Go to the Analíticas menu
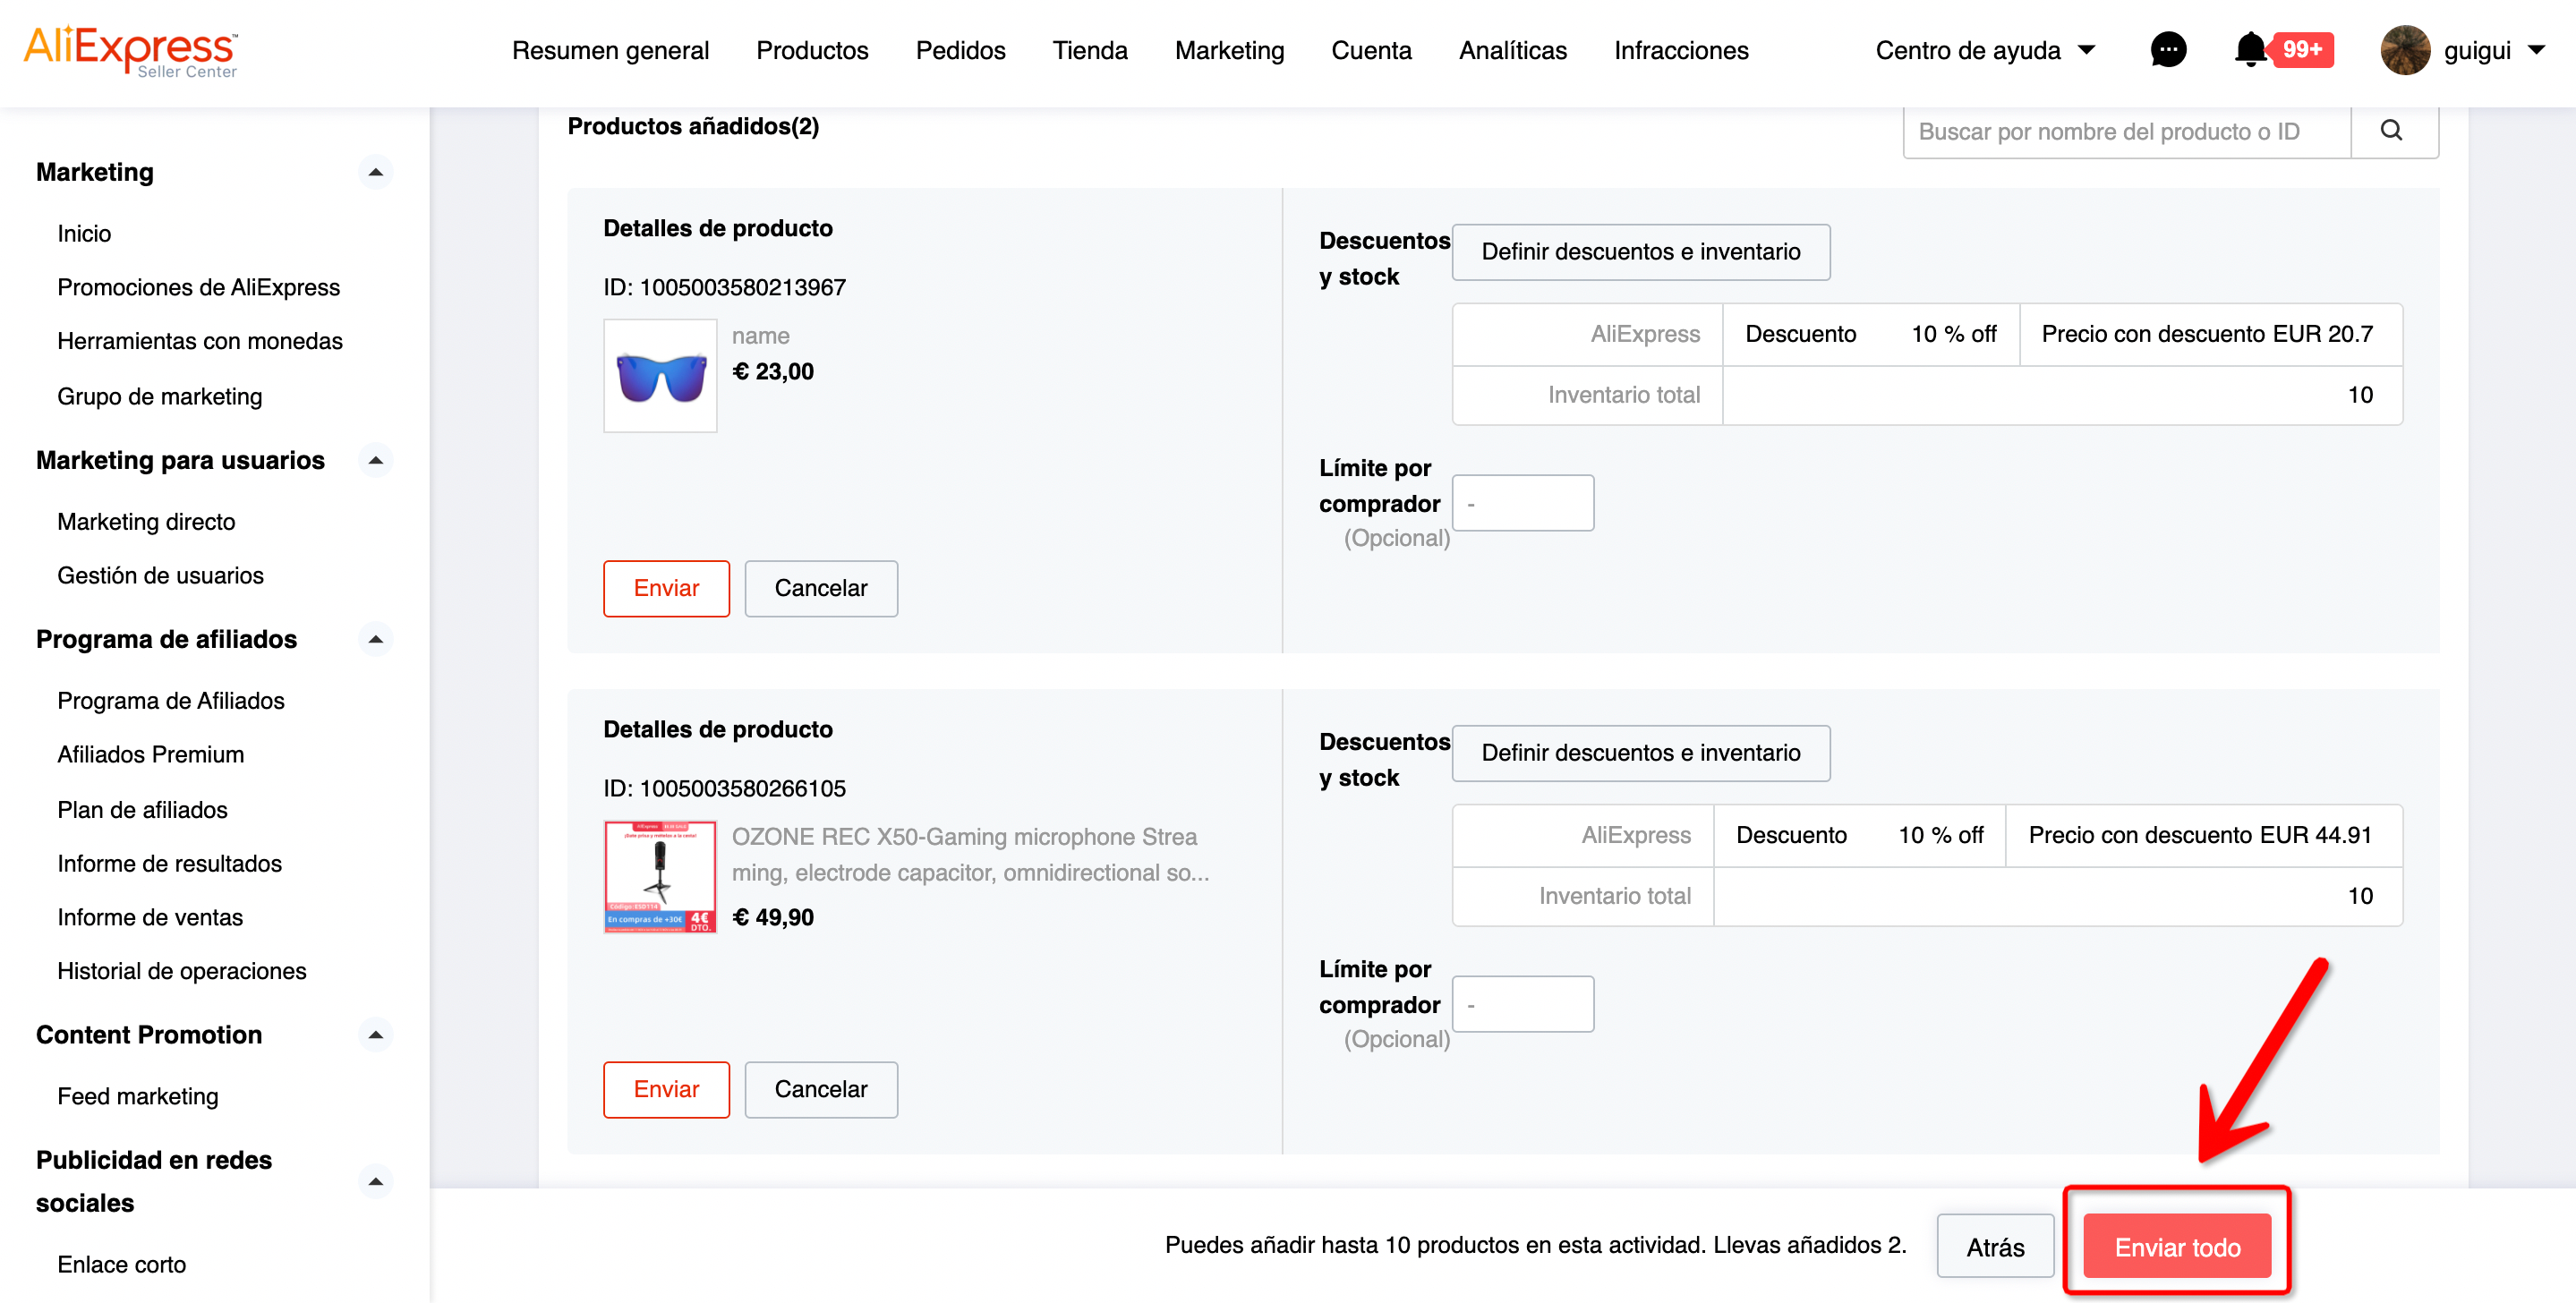The width and height of the screenshot is (2576, 1303). [1512, 50]
